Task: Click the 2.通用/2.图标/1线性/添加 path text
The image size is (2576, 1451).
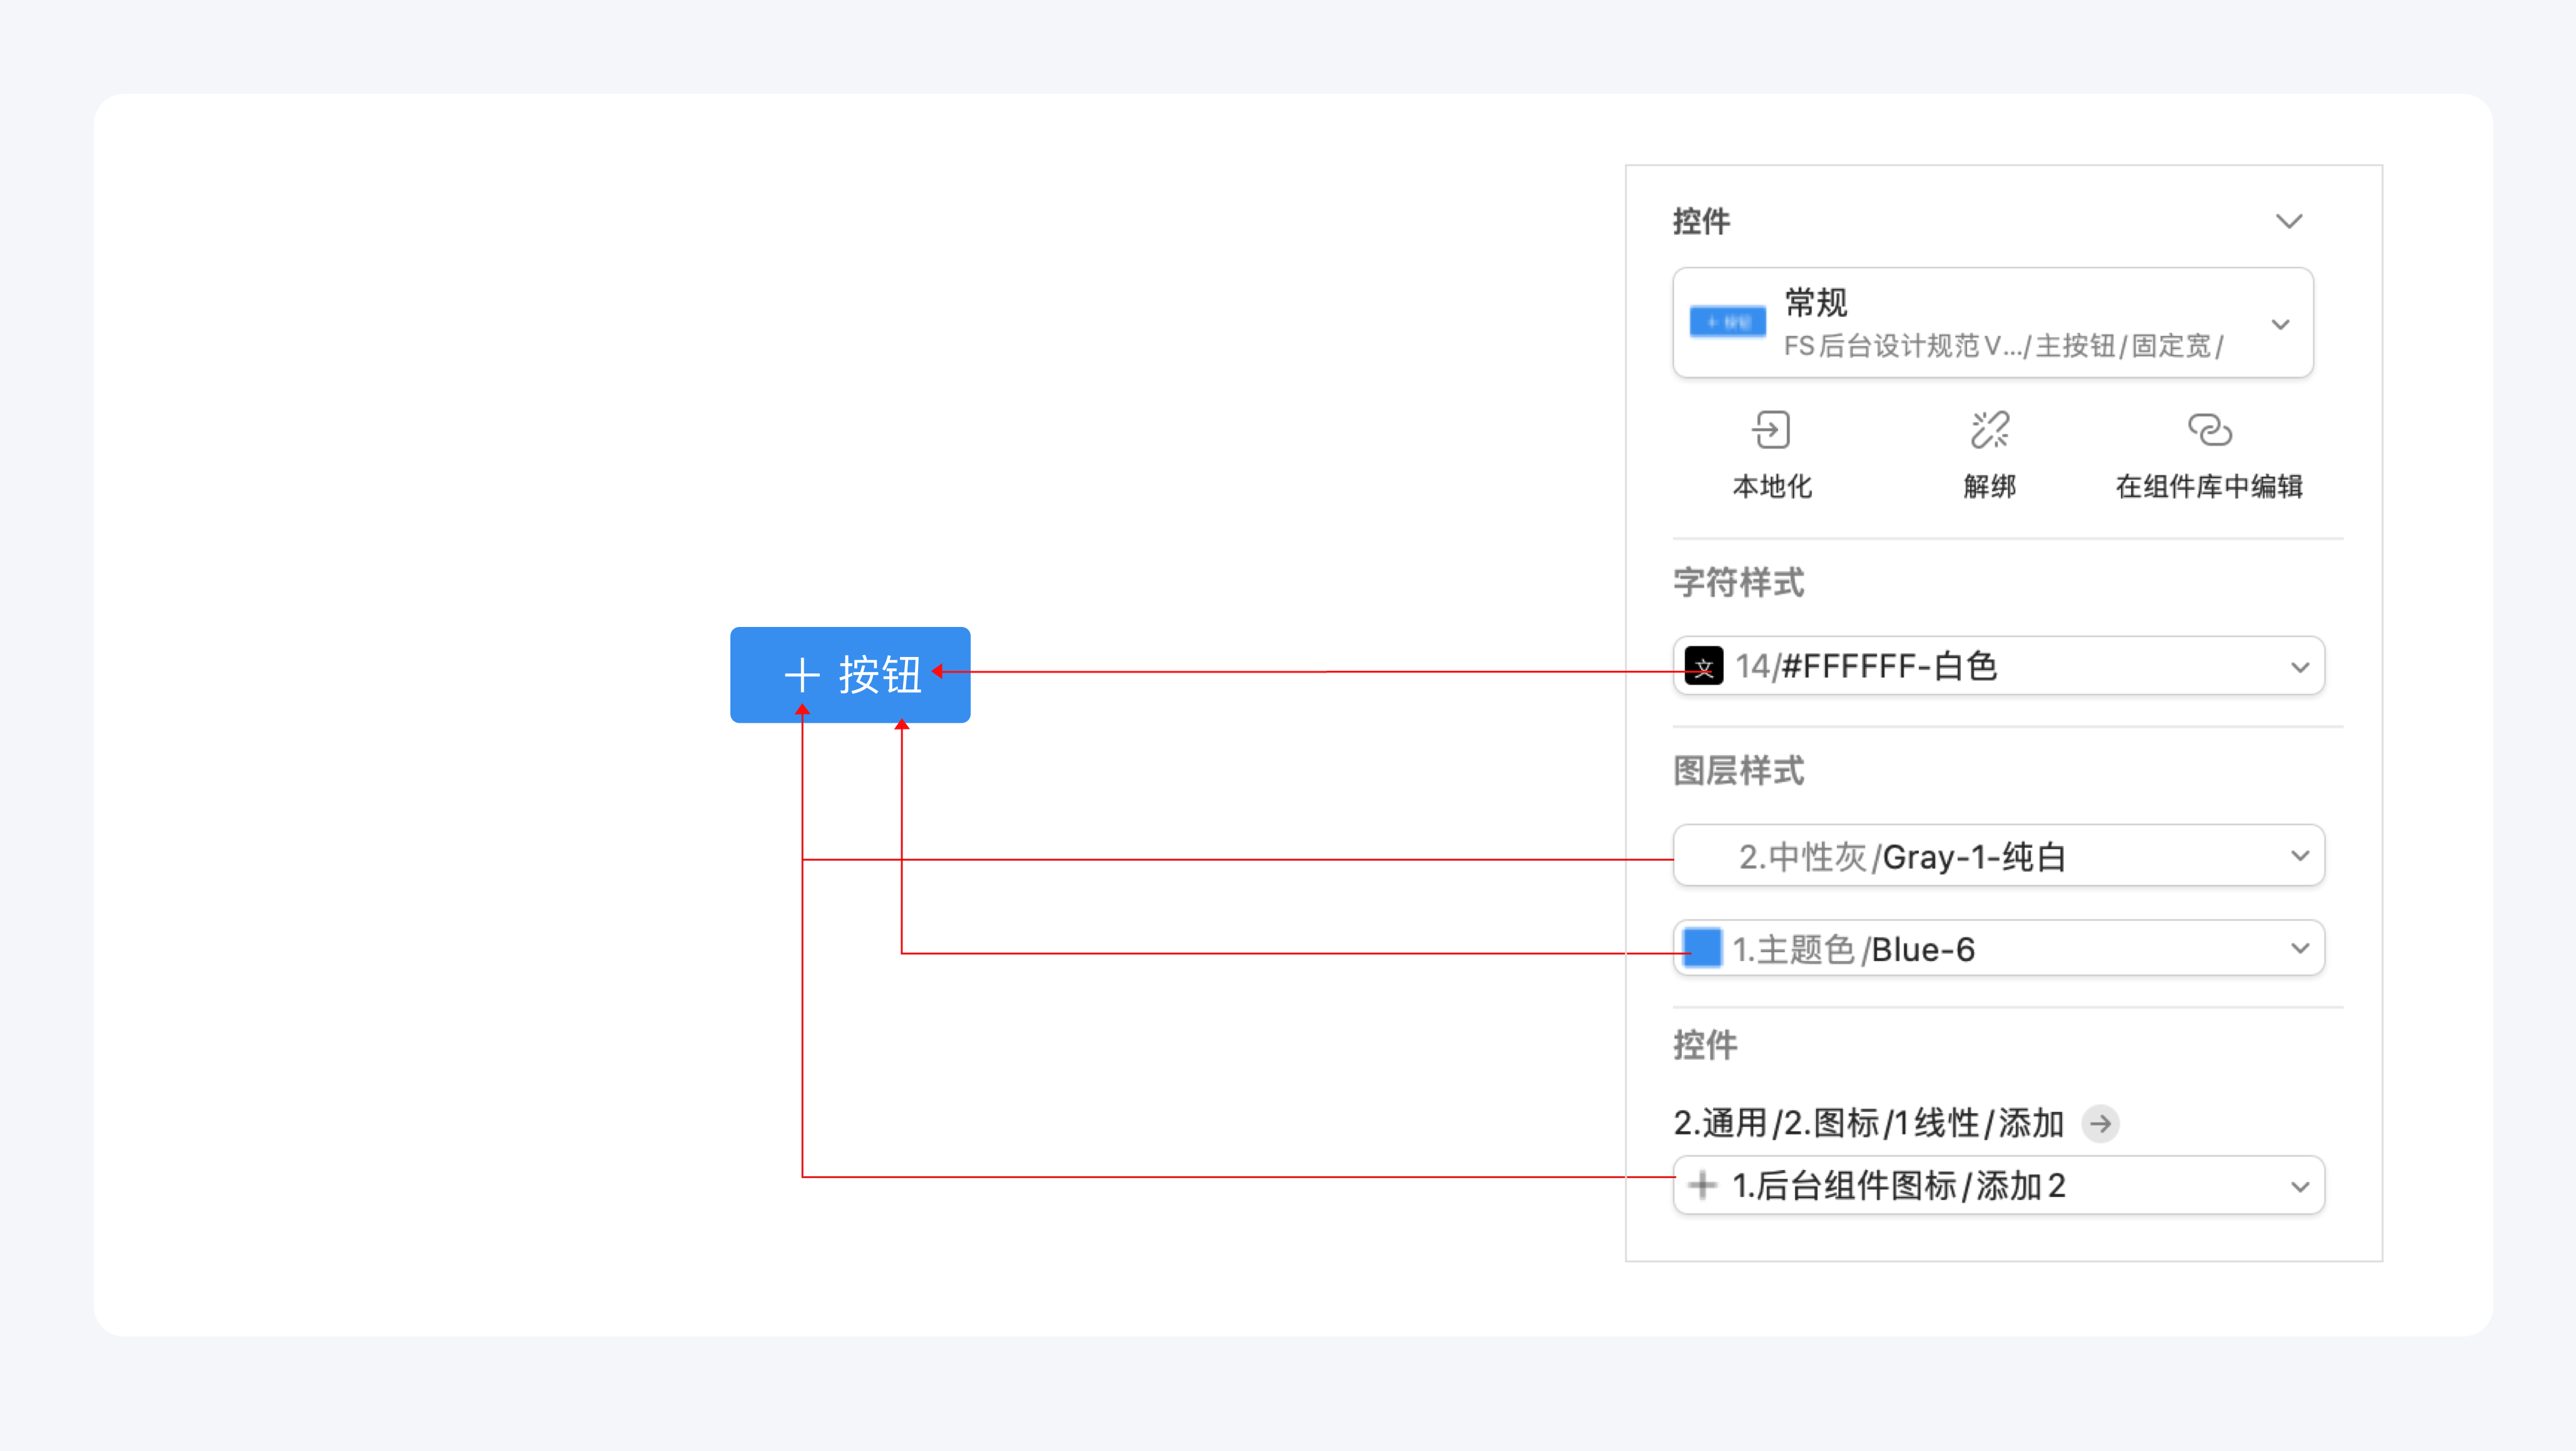Action: [x=1869, y=1123]
